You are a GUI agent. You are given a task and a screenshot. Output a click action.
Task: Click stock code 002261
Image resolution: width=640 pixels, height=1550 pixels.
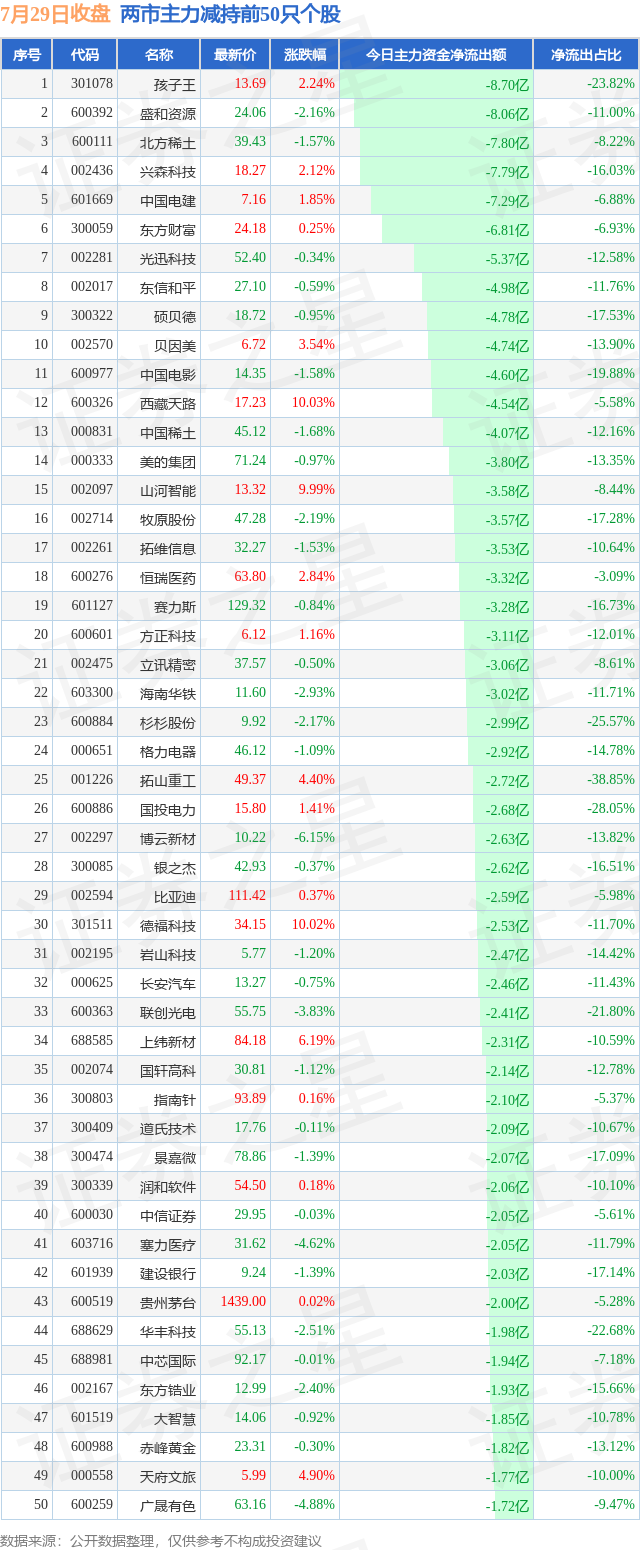(x=92, y=548)
